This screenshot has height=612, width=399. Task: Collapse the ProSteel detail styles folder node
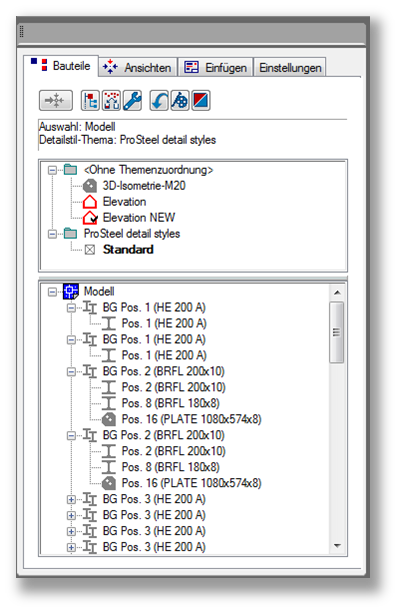pos(52,234)
